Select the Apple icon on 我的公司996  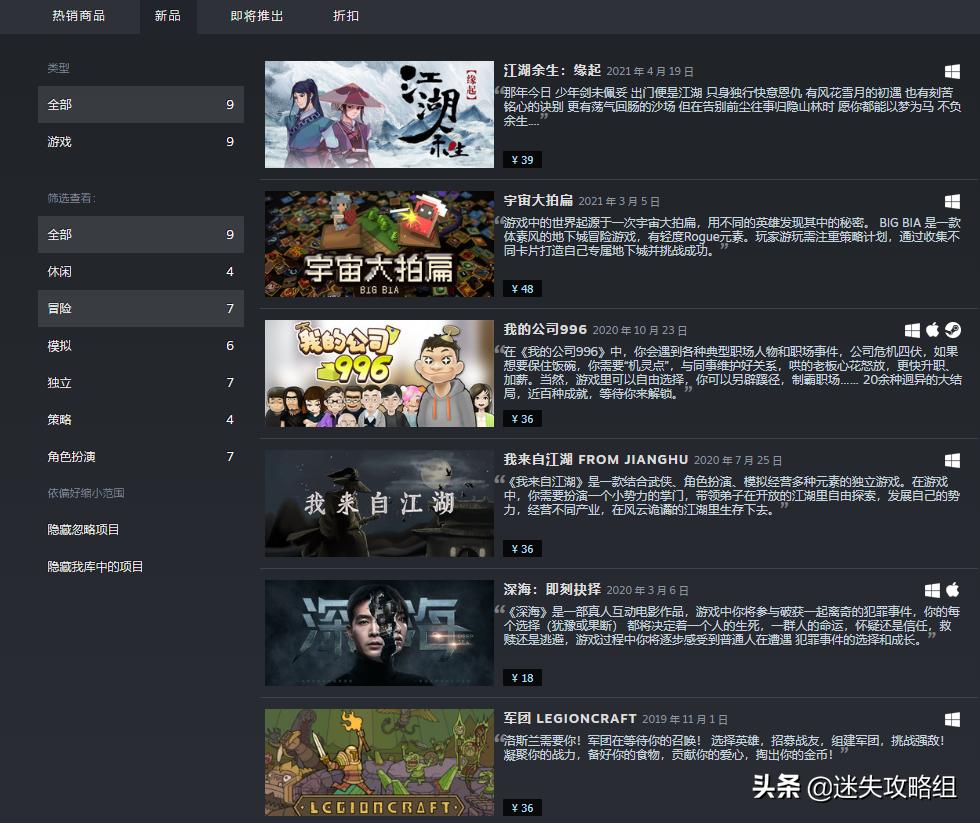[932, 328]
